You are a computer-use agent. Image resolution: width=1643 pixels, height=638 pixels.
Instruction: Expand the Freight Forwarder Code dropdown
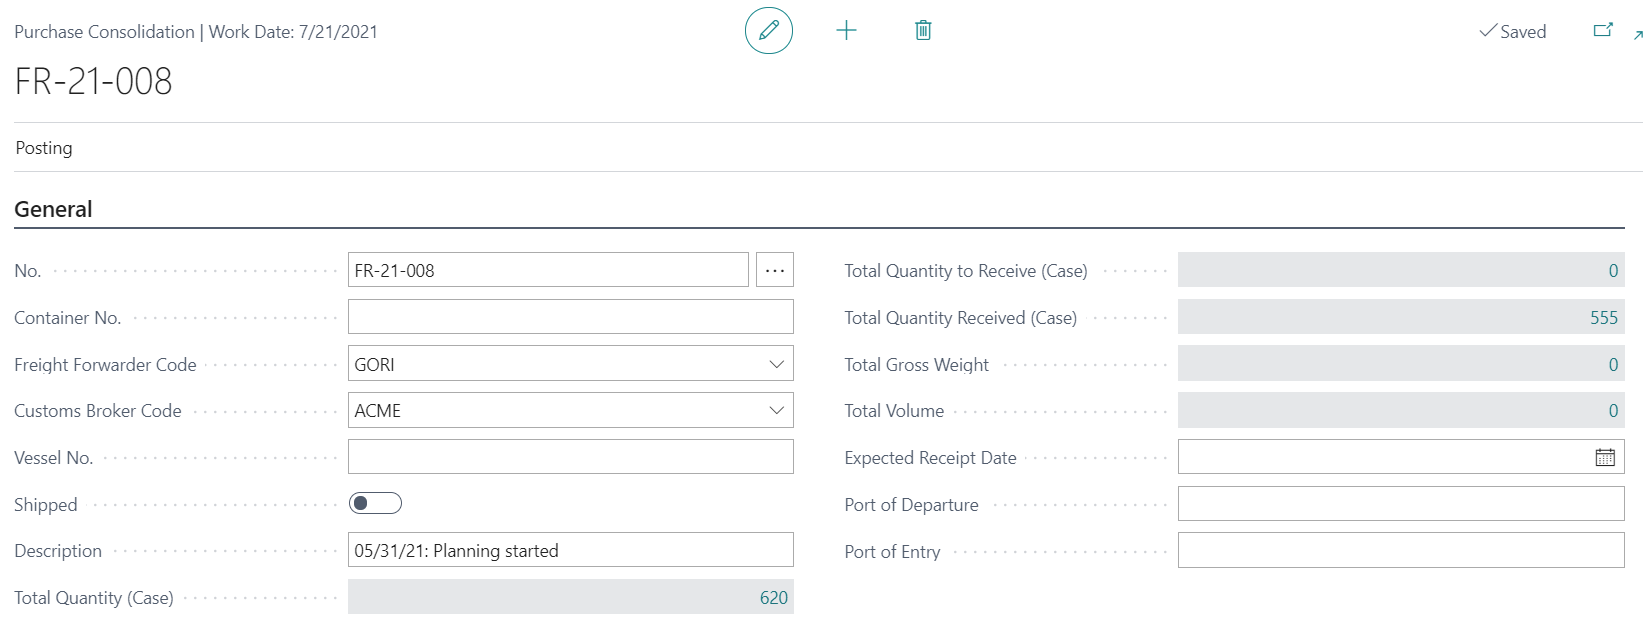click(776, 364)
